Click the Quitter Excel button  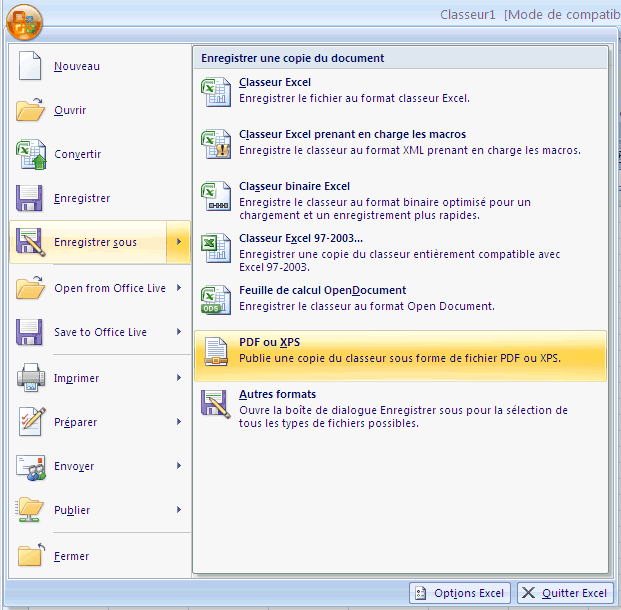[x=565, y=593]
